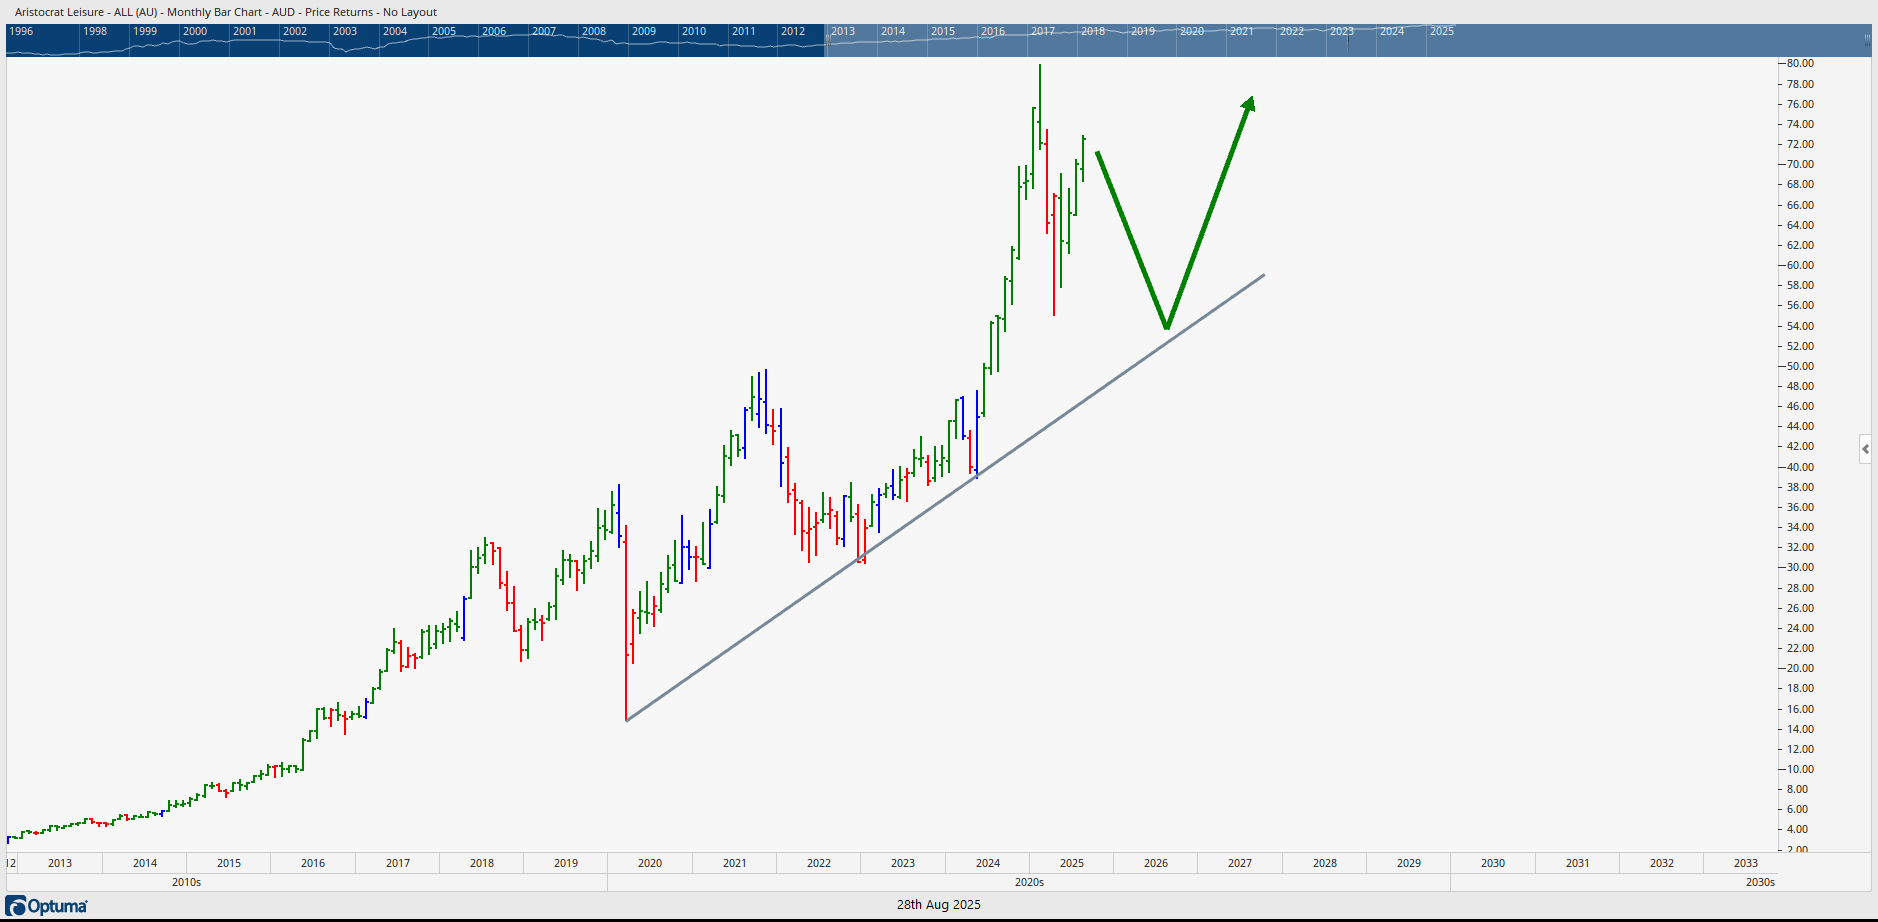Click the 2020s decade label
1878x922 pixels.
[1030, 882]
